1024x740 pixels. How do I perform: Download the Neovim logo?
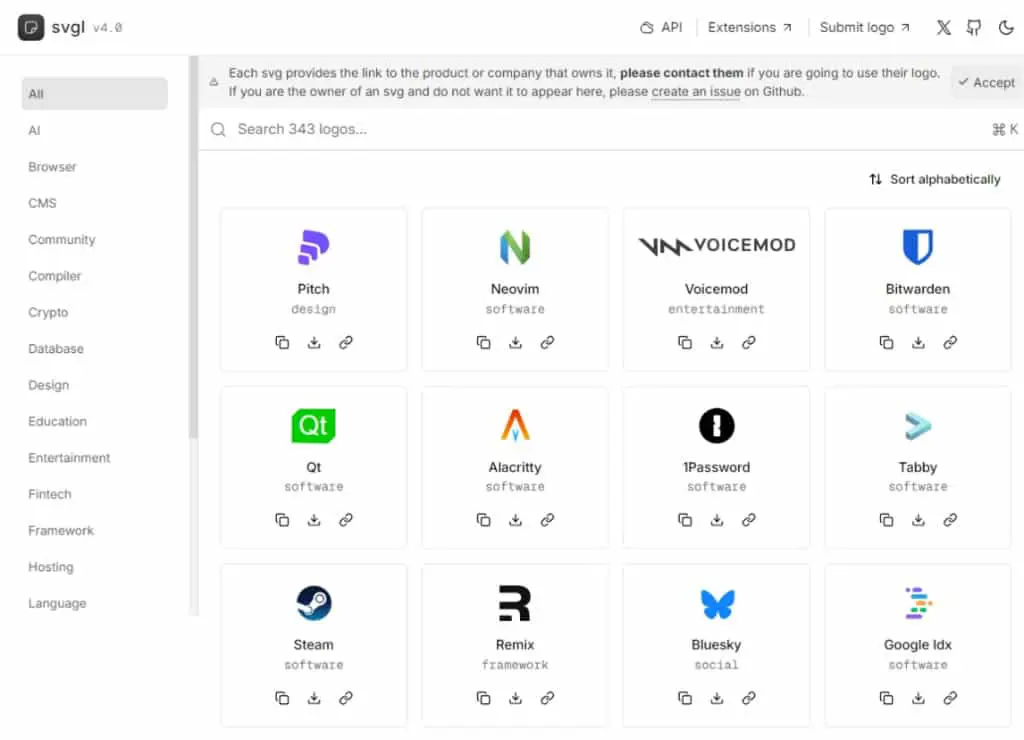(x=515, y=342)
